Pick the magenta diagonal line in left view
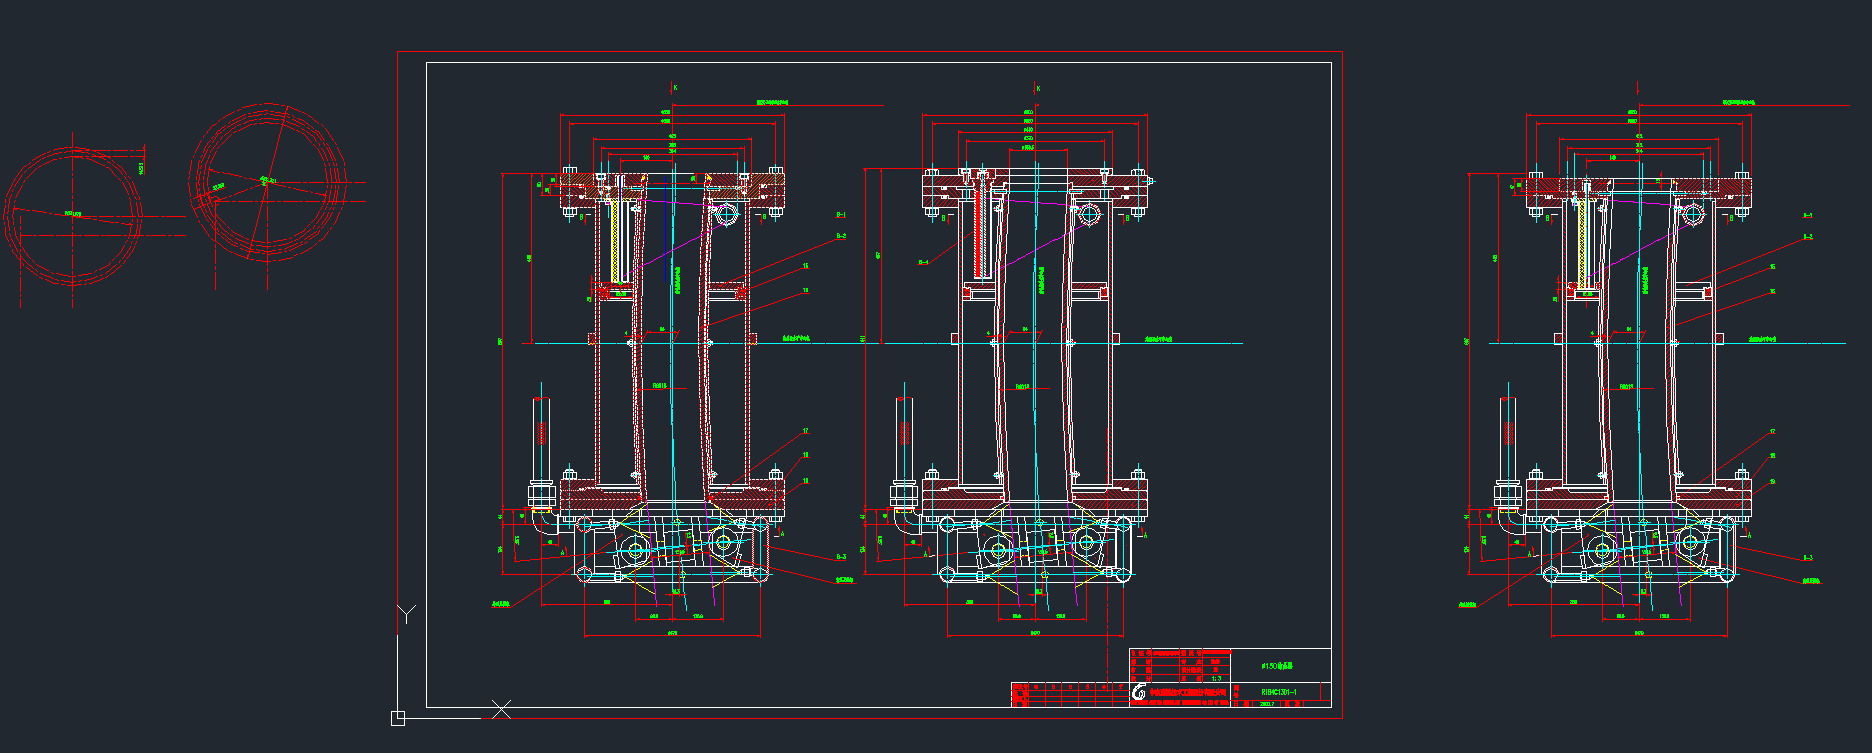This screenshot has width=1872, height=753. (670, 245)
